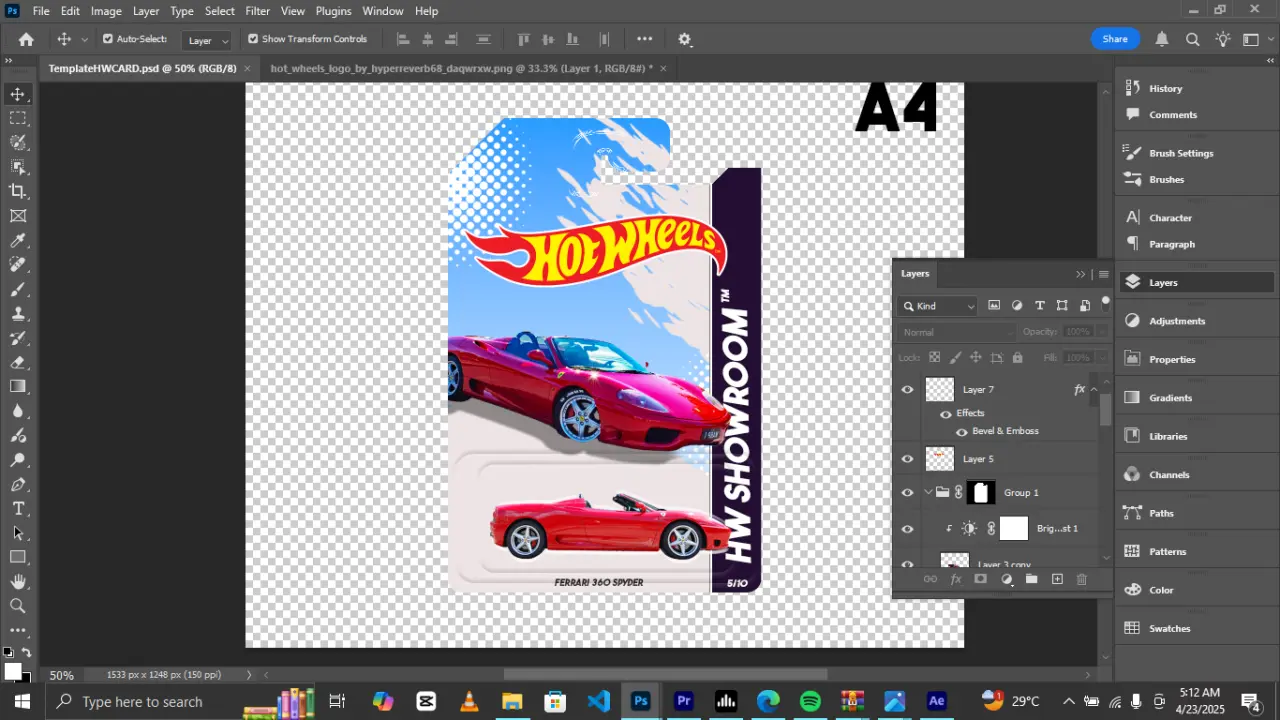This screenshot has width=1280, height=720.
Task: Swap foreground and background colors
Action: click(x=26, y=653)
